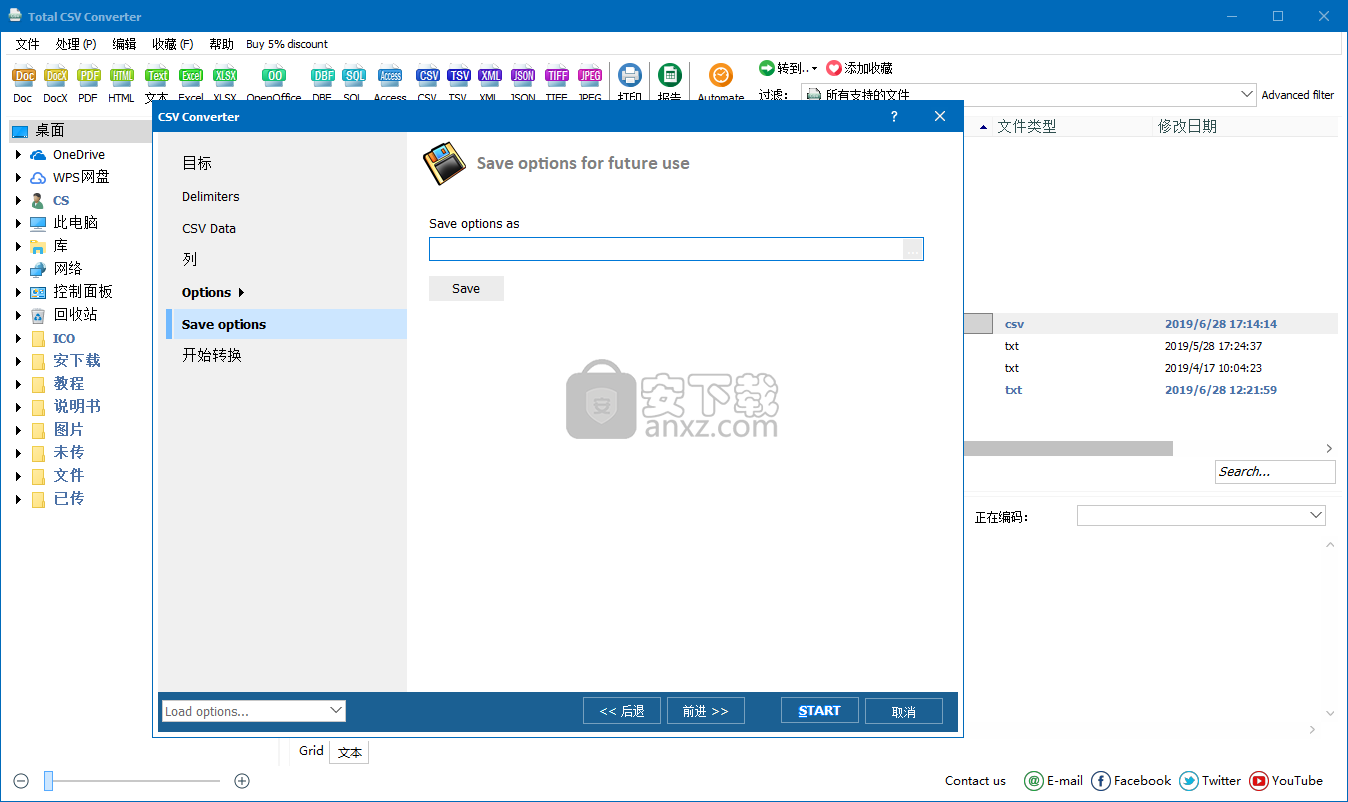Click the add-to-favorites heart icon

[x=834, y=68]
